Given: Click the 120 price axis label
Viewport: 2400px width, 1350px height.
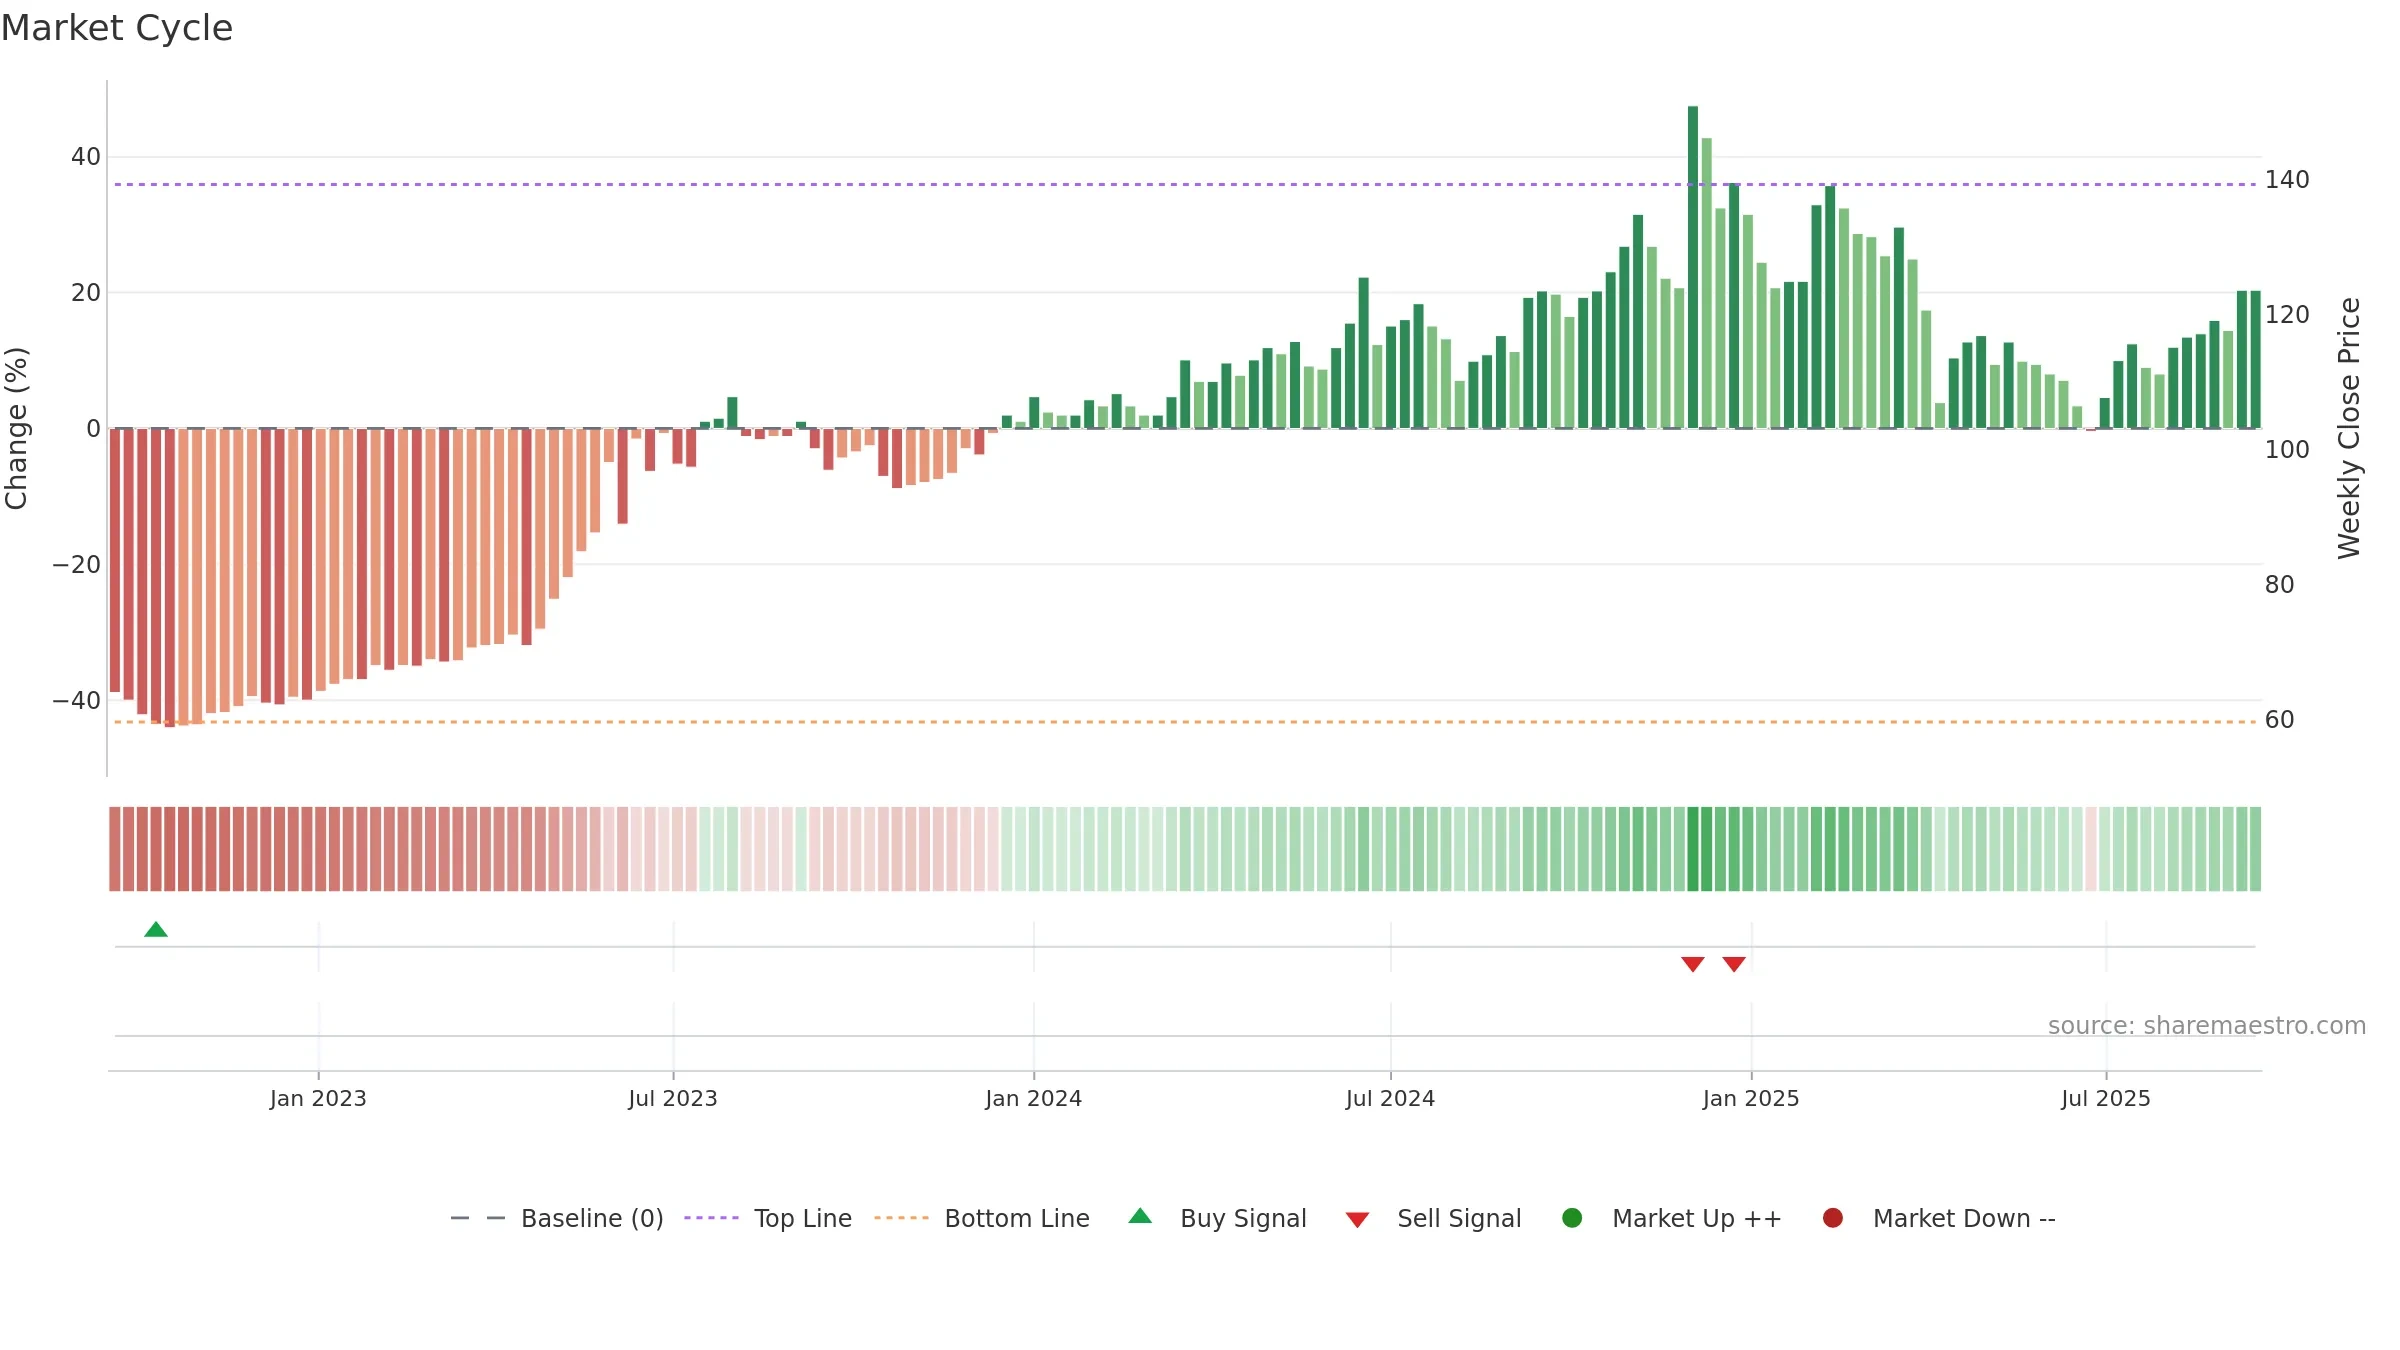Looking at the screenshot, I should (2287, 314).
